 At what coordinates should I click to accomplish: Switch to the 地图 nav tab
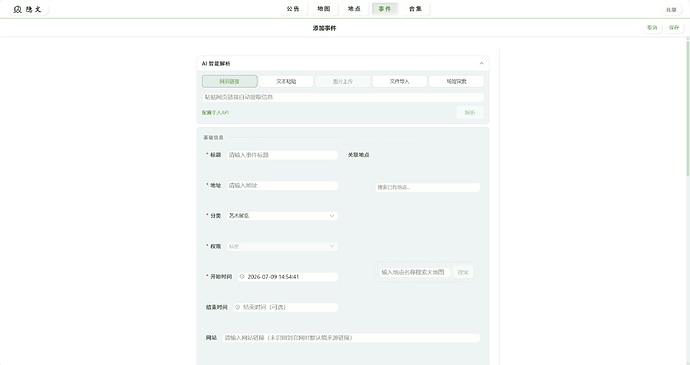(324, 9)
